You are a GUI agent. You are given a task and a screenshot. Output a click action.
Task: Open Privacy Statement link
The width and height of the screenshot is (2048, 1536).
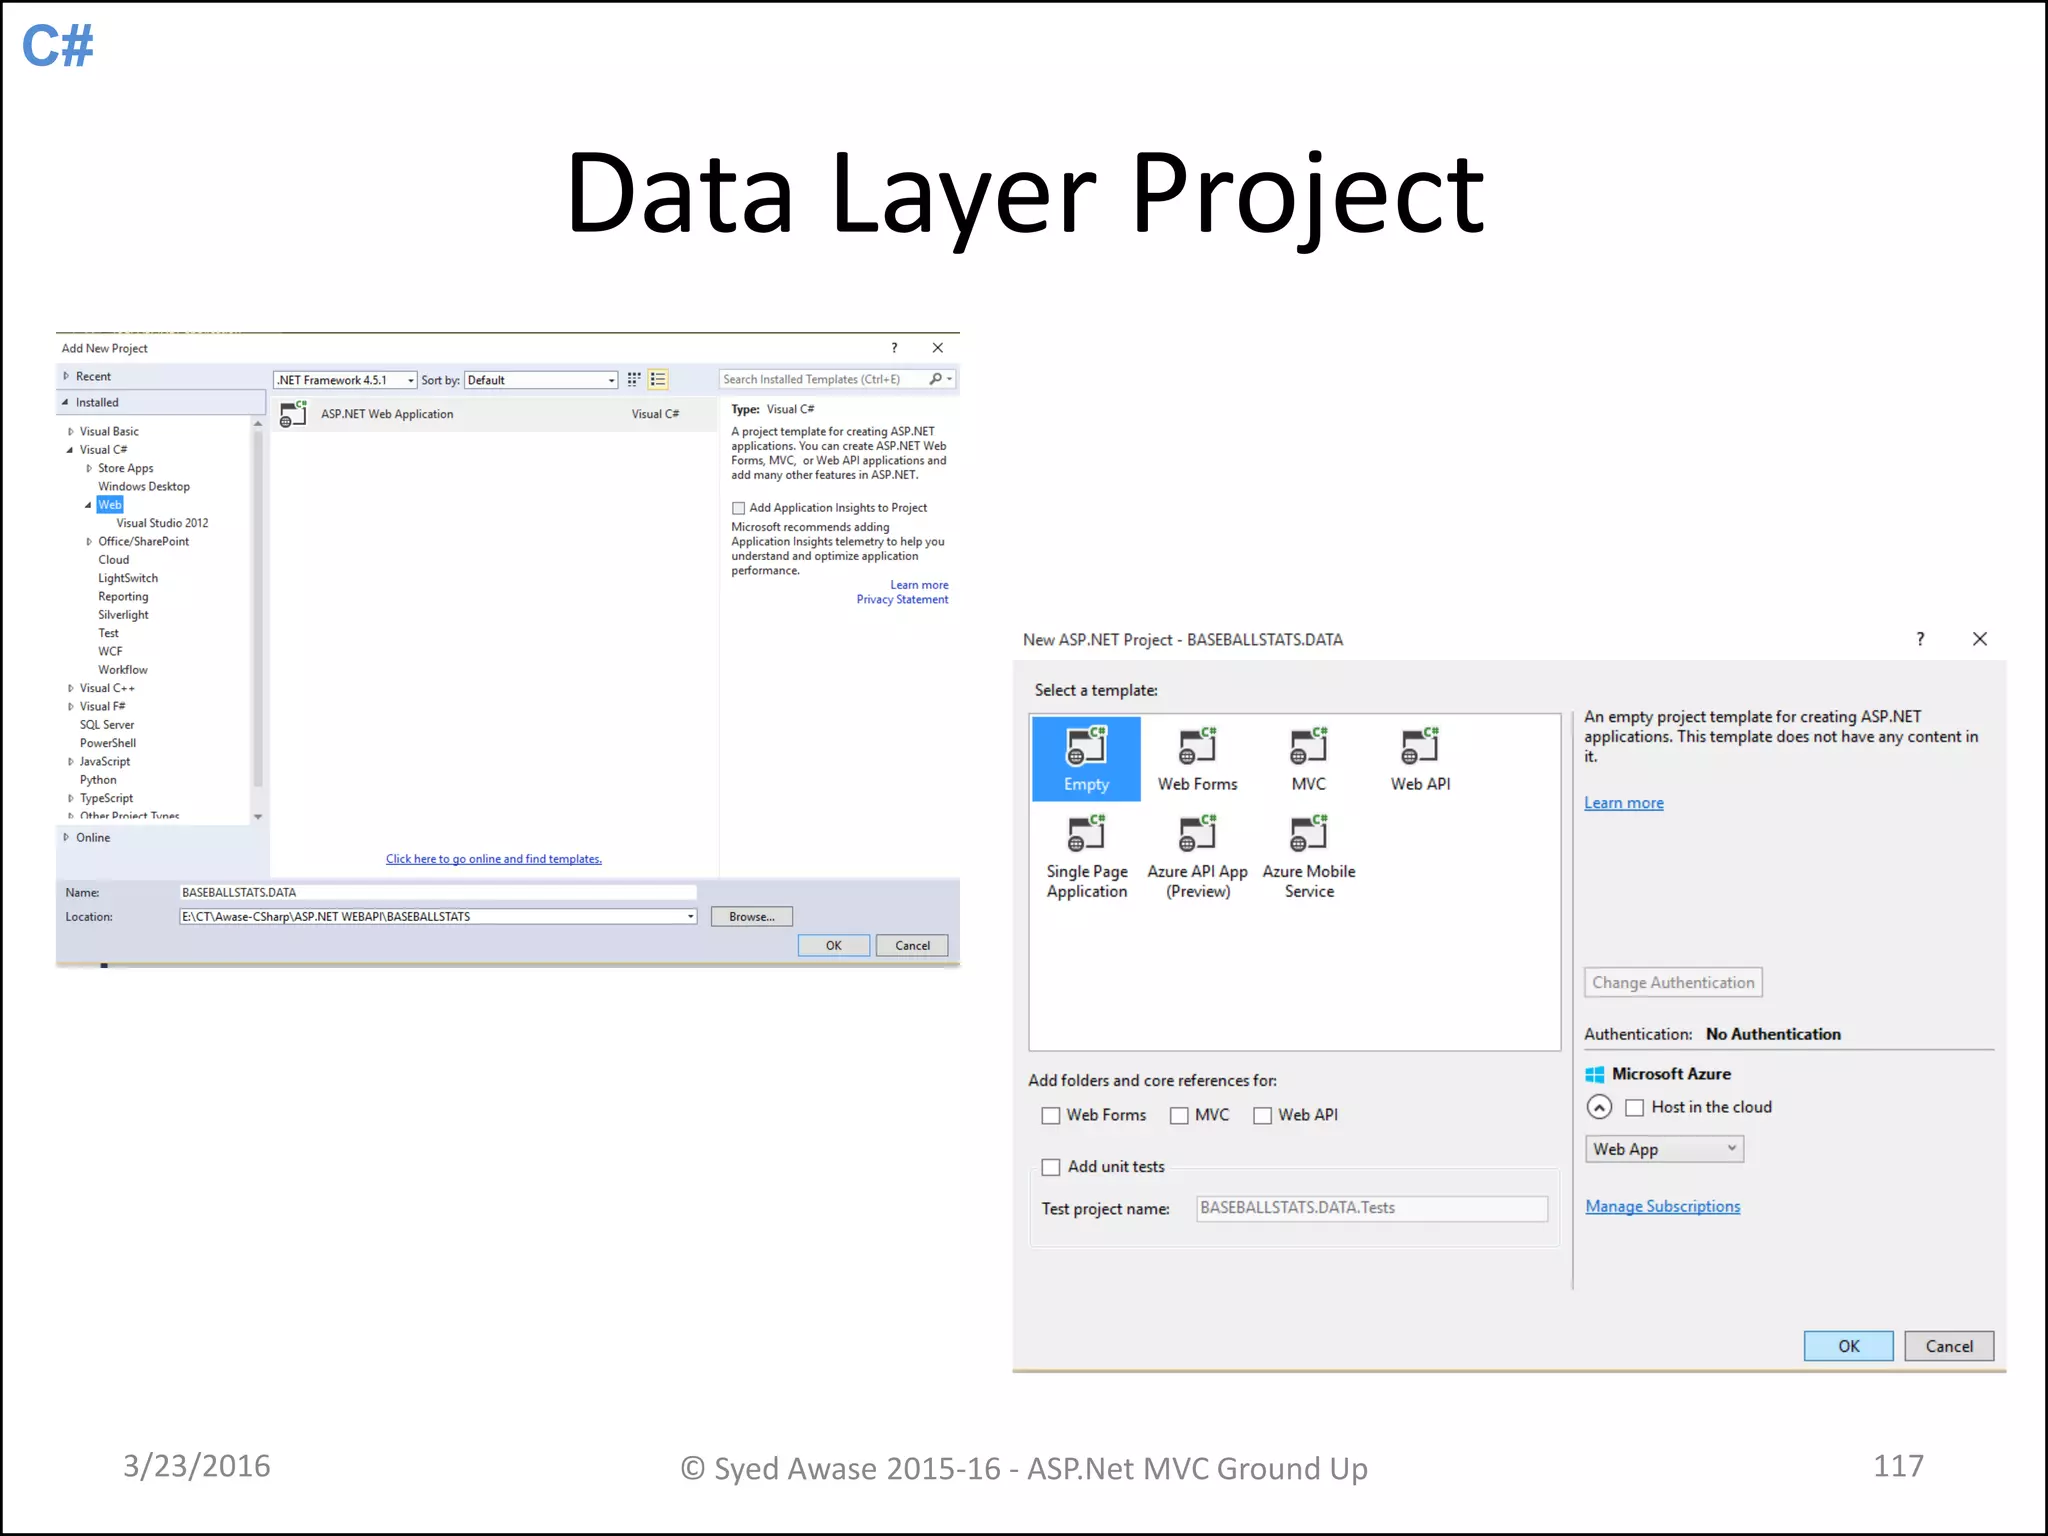tap(902, 600)
